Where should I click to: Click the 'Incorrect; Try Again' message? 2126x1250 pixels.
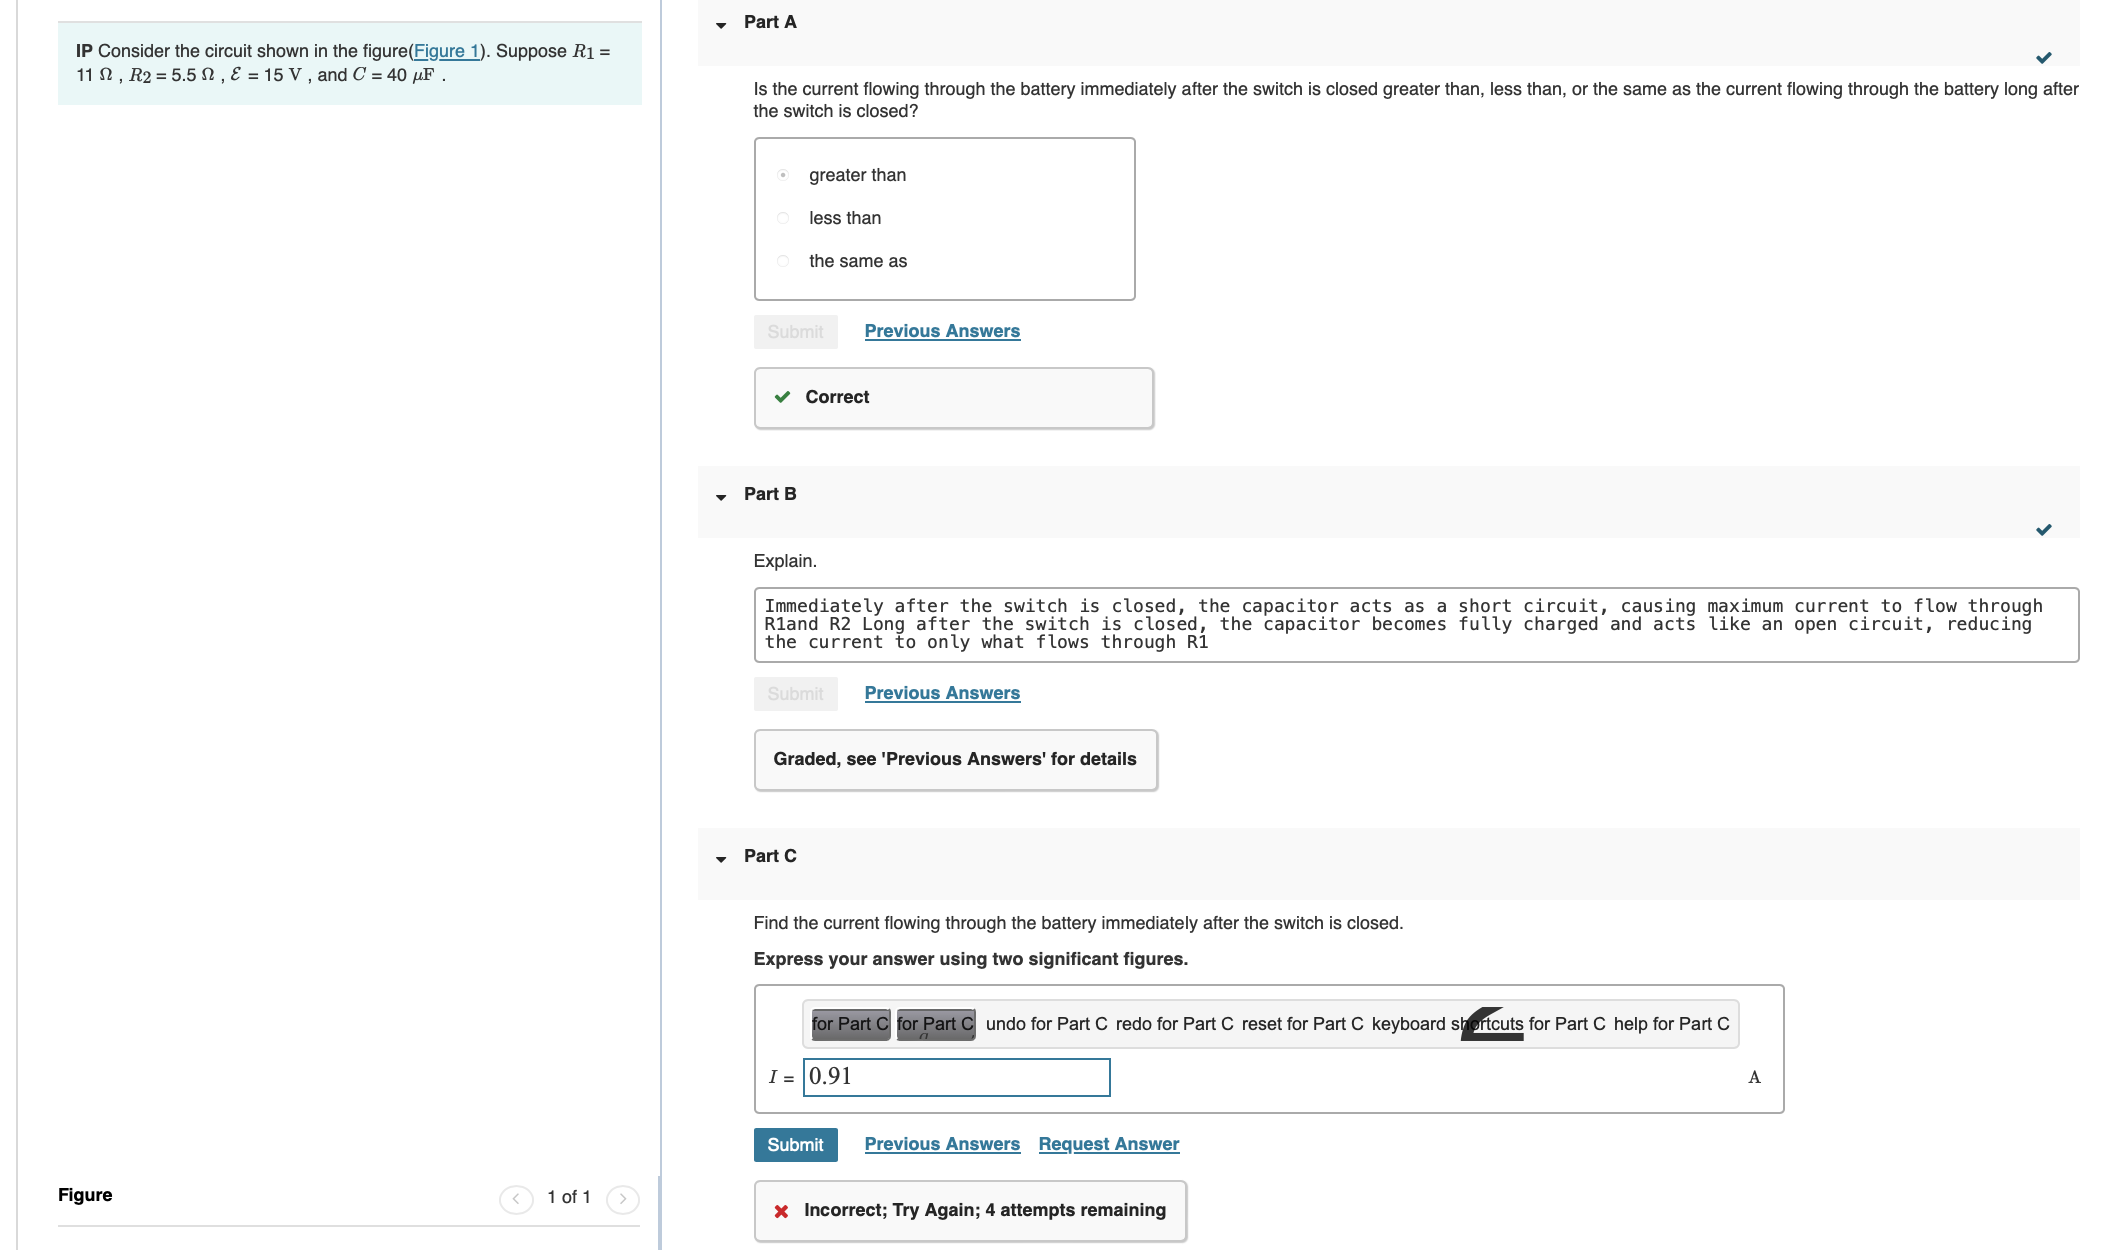point(985,1210)
